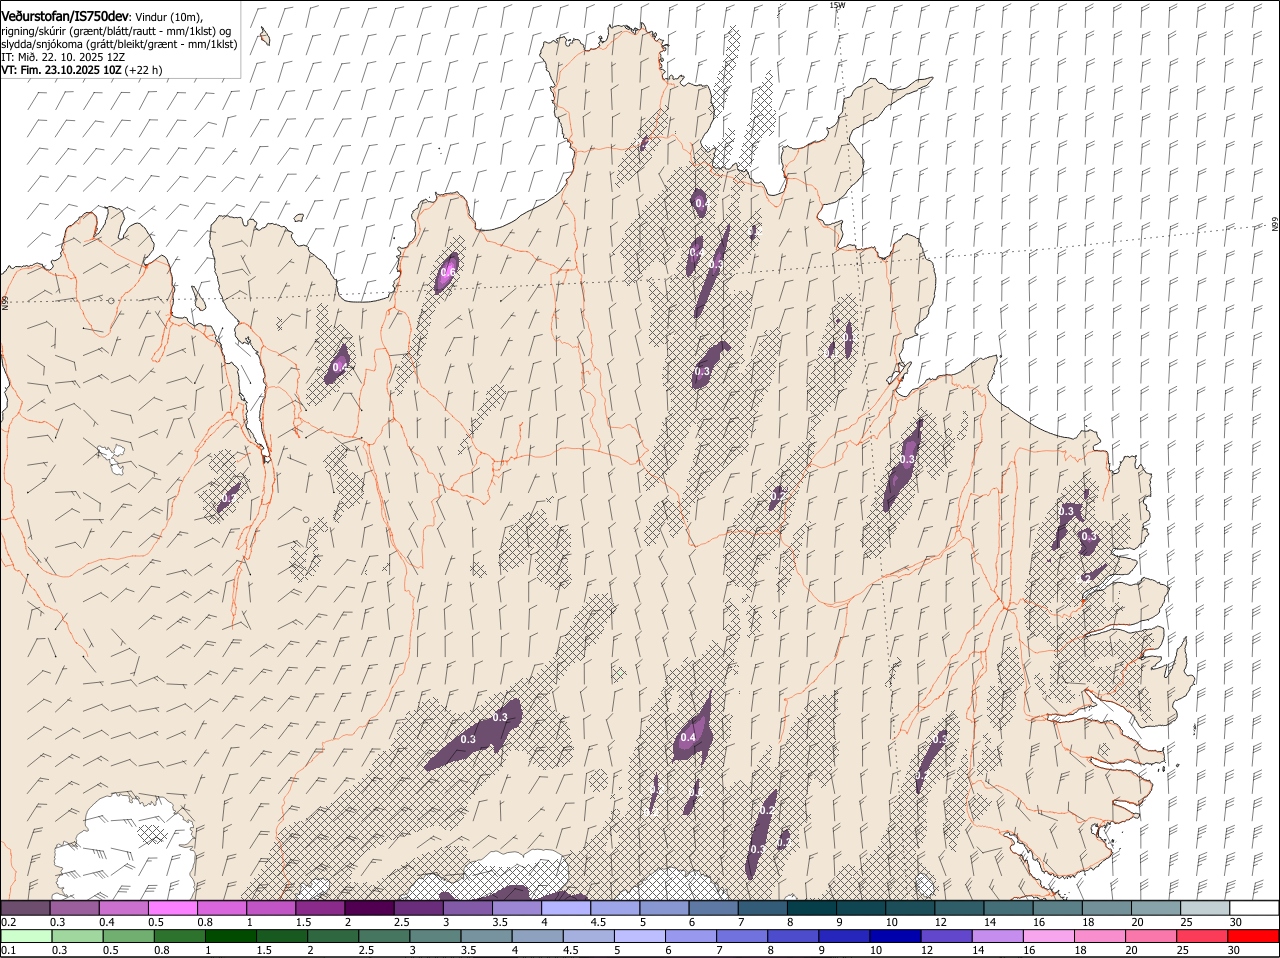1280x958 pixels.
Task: Click the palest green 0.1 rain swatch
Action: point(26,936)
